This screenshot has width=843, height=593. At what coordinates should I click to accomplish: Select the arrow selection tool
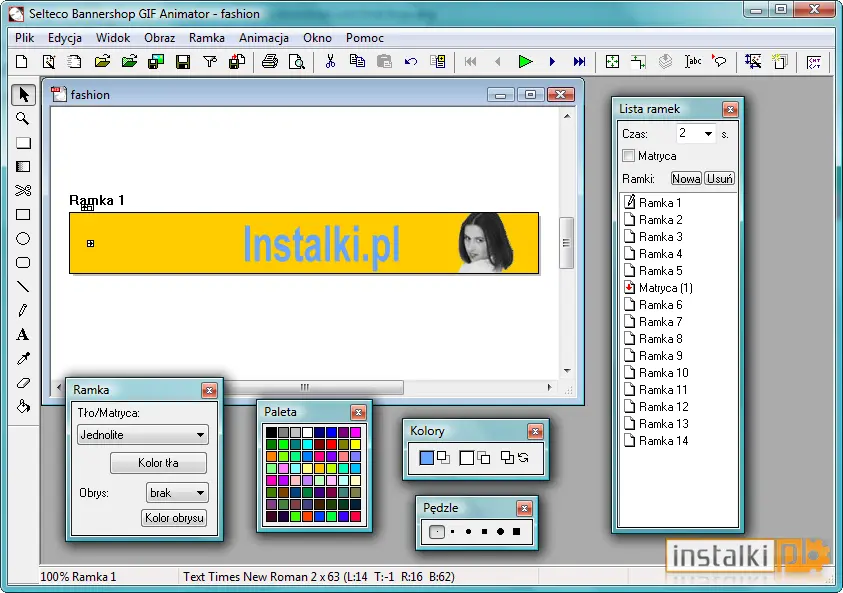[23, 95]
